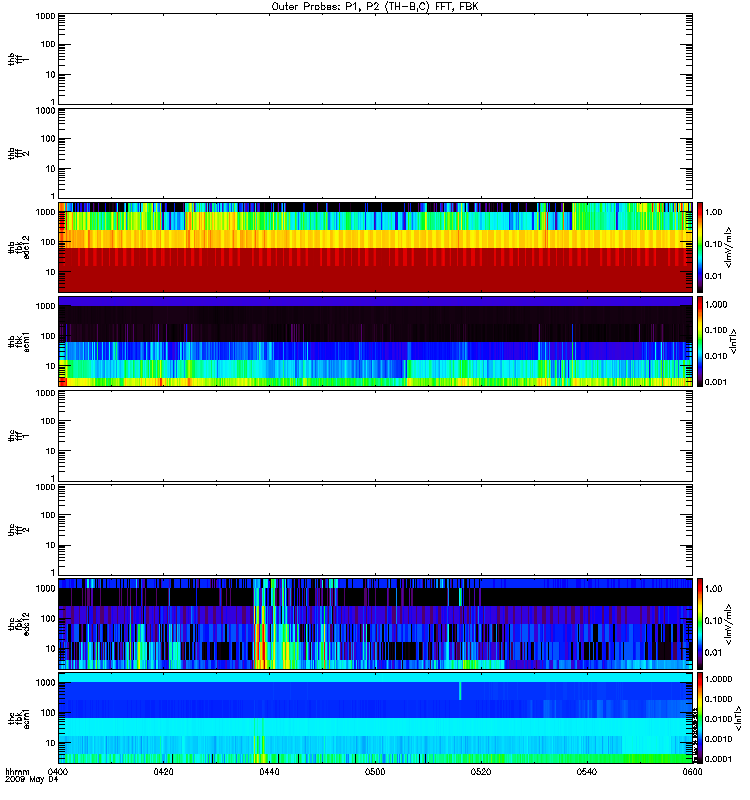Click the '<|mV/m|>' unit label beside thb edc12

coord(729,247)
